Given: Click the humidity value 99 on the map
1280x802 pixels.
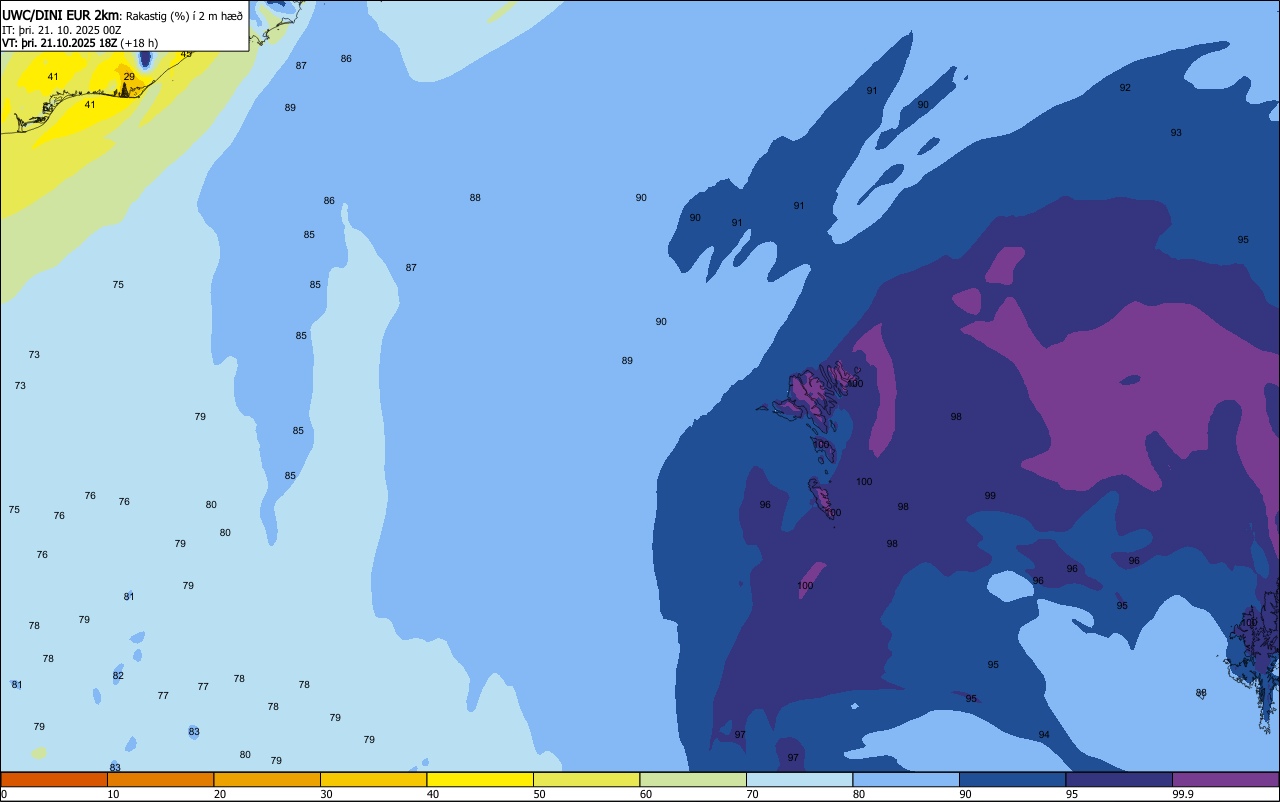Looking at the screenshot, I should click(990, 496).
